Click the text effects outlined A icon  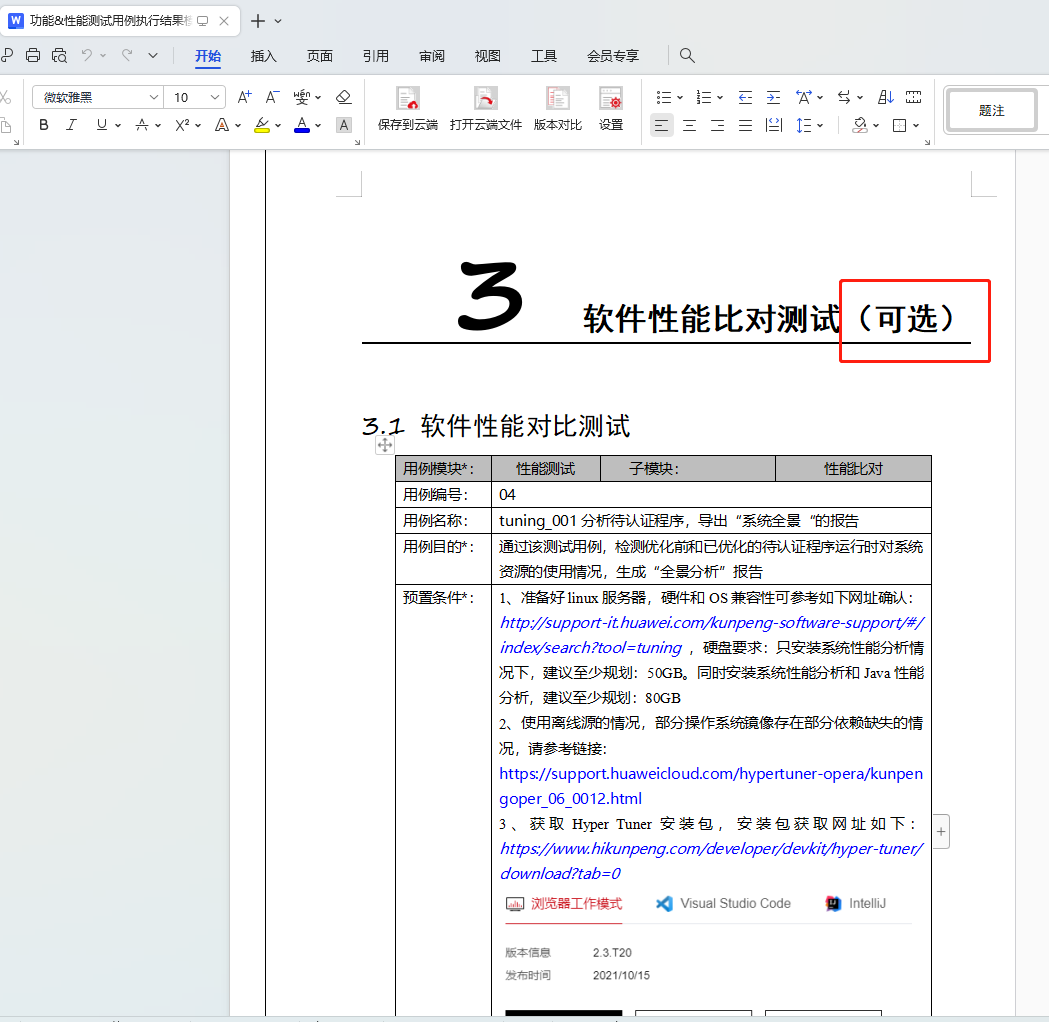pos(221,125)
